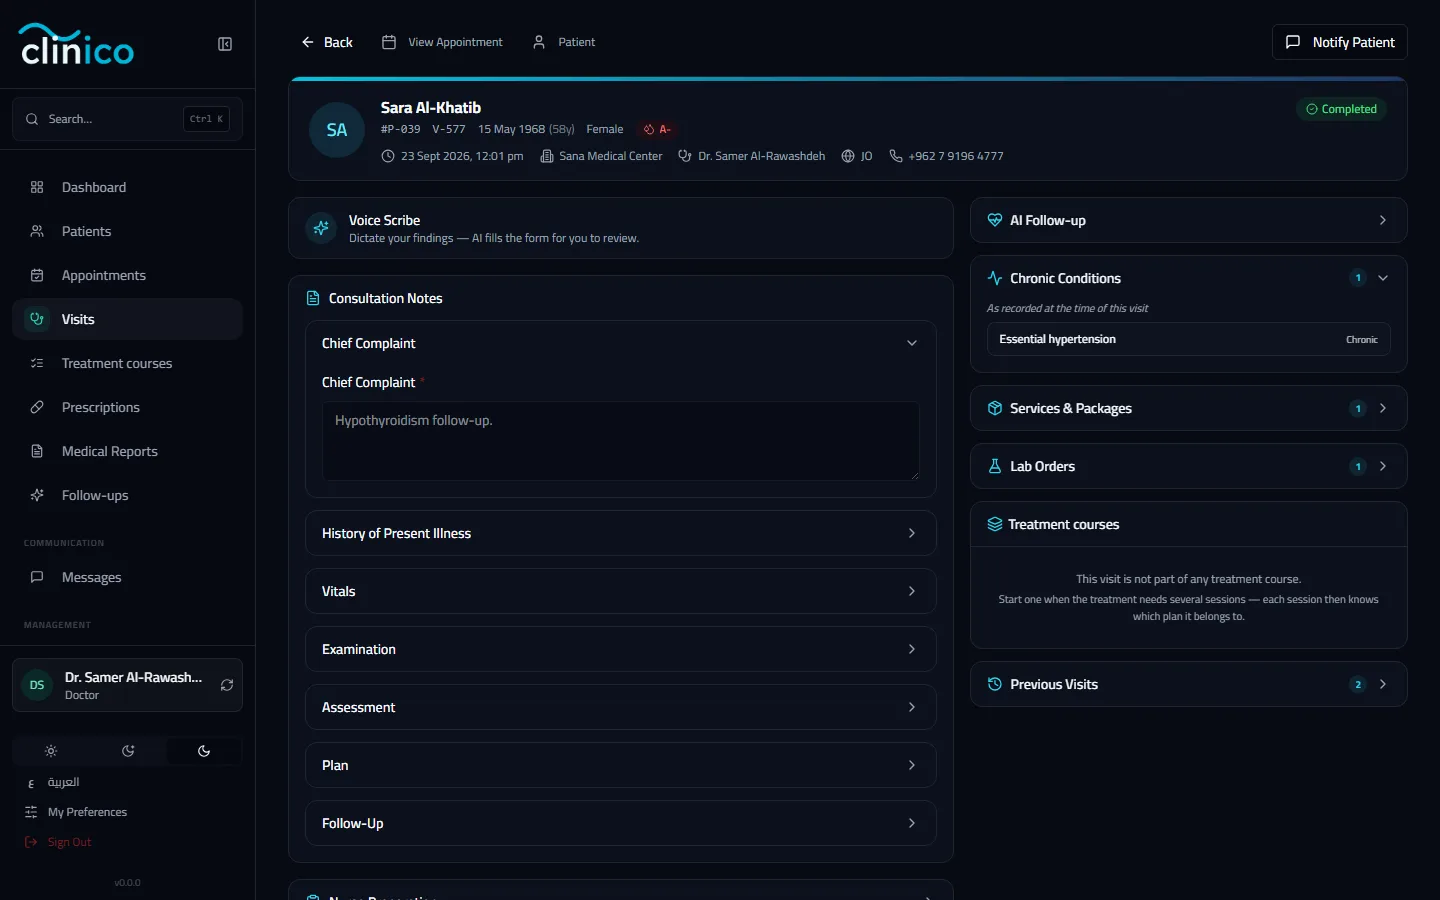Image resolution: width=1440 pixels, height=900 pixels.
Task: Click the Voice Scribe sparkle icon
Action: [321, 228]
